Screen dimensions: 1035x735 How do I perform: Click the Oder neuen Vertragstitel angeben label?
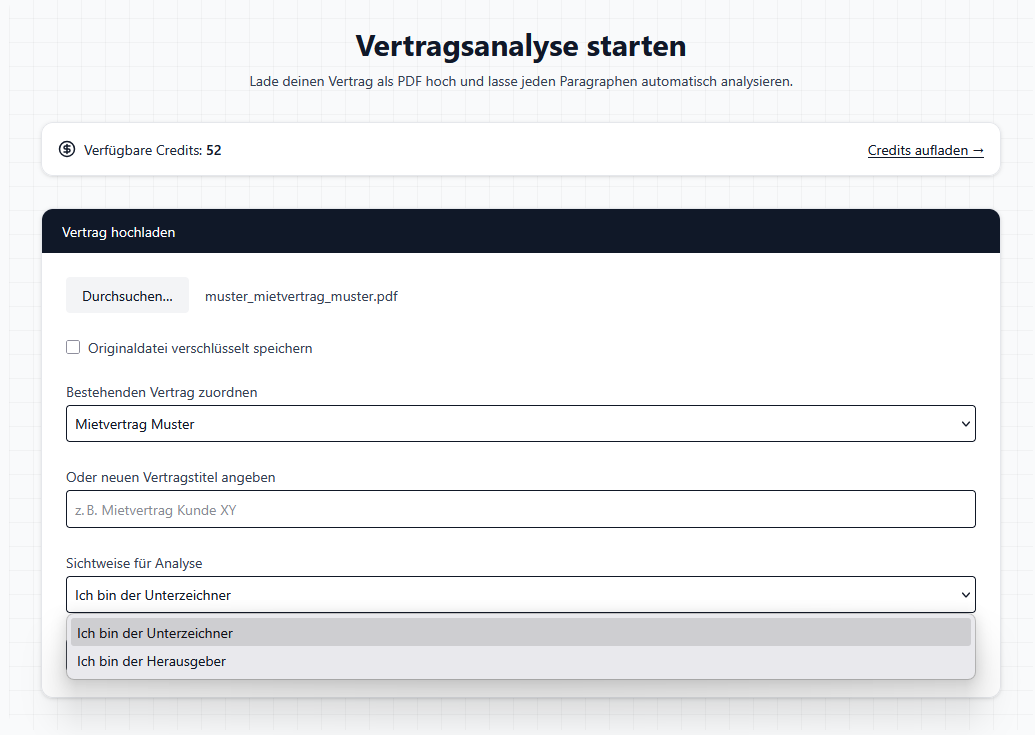click(170, 477)
